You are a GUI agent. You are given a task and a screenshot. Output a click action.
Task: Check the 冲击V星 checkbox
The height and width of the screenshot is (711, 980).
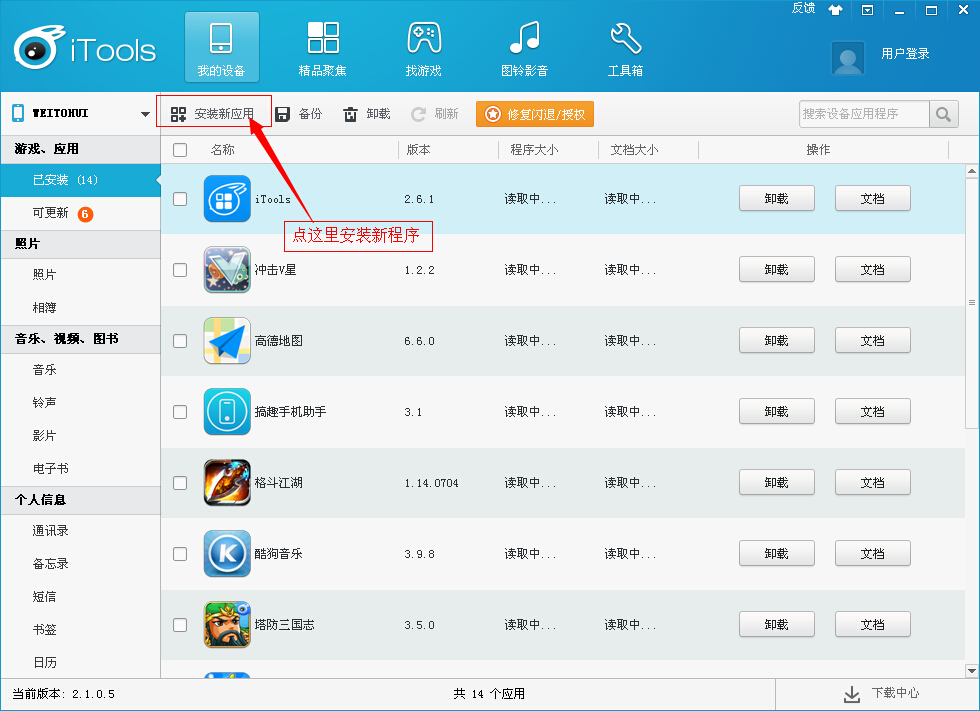pos(180,270)
